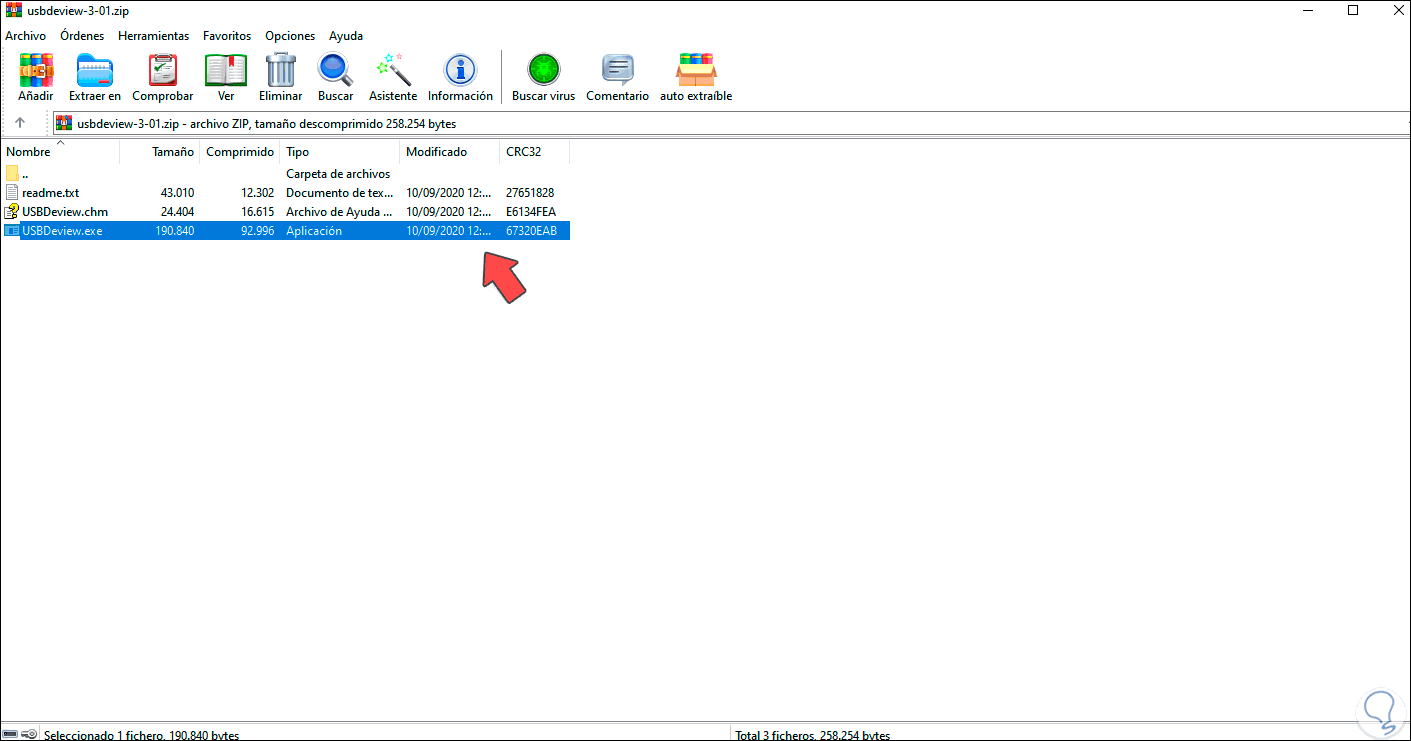
Task: Sort by the Tipo column header
Action: click(340, 152)
